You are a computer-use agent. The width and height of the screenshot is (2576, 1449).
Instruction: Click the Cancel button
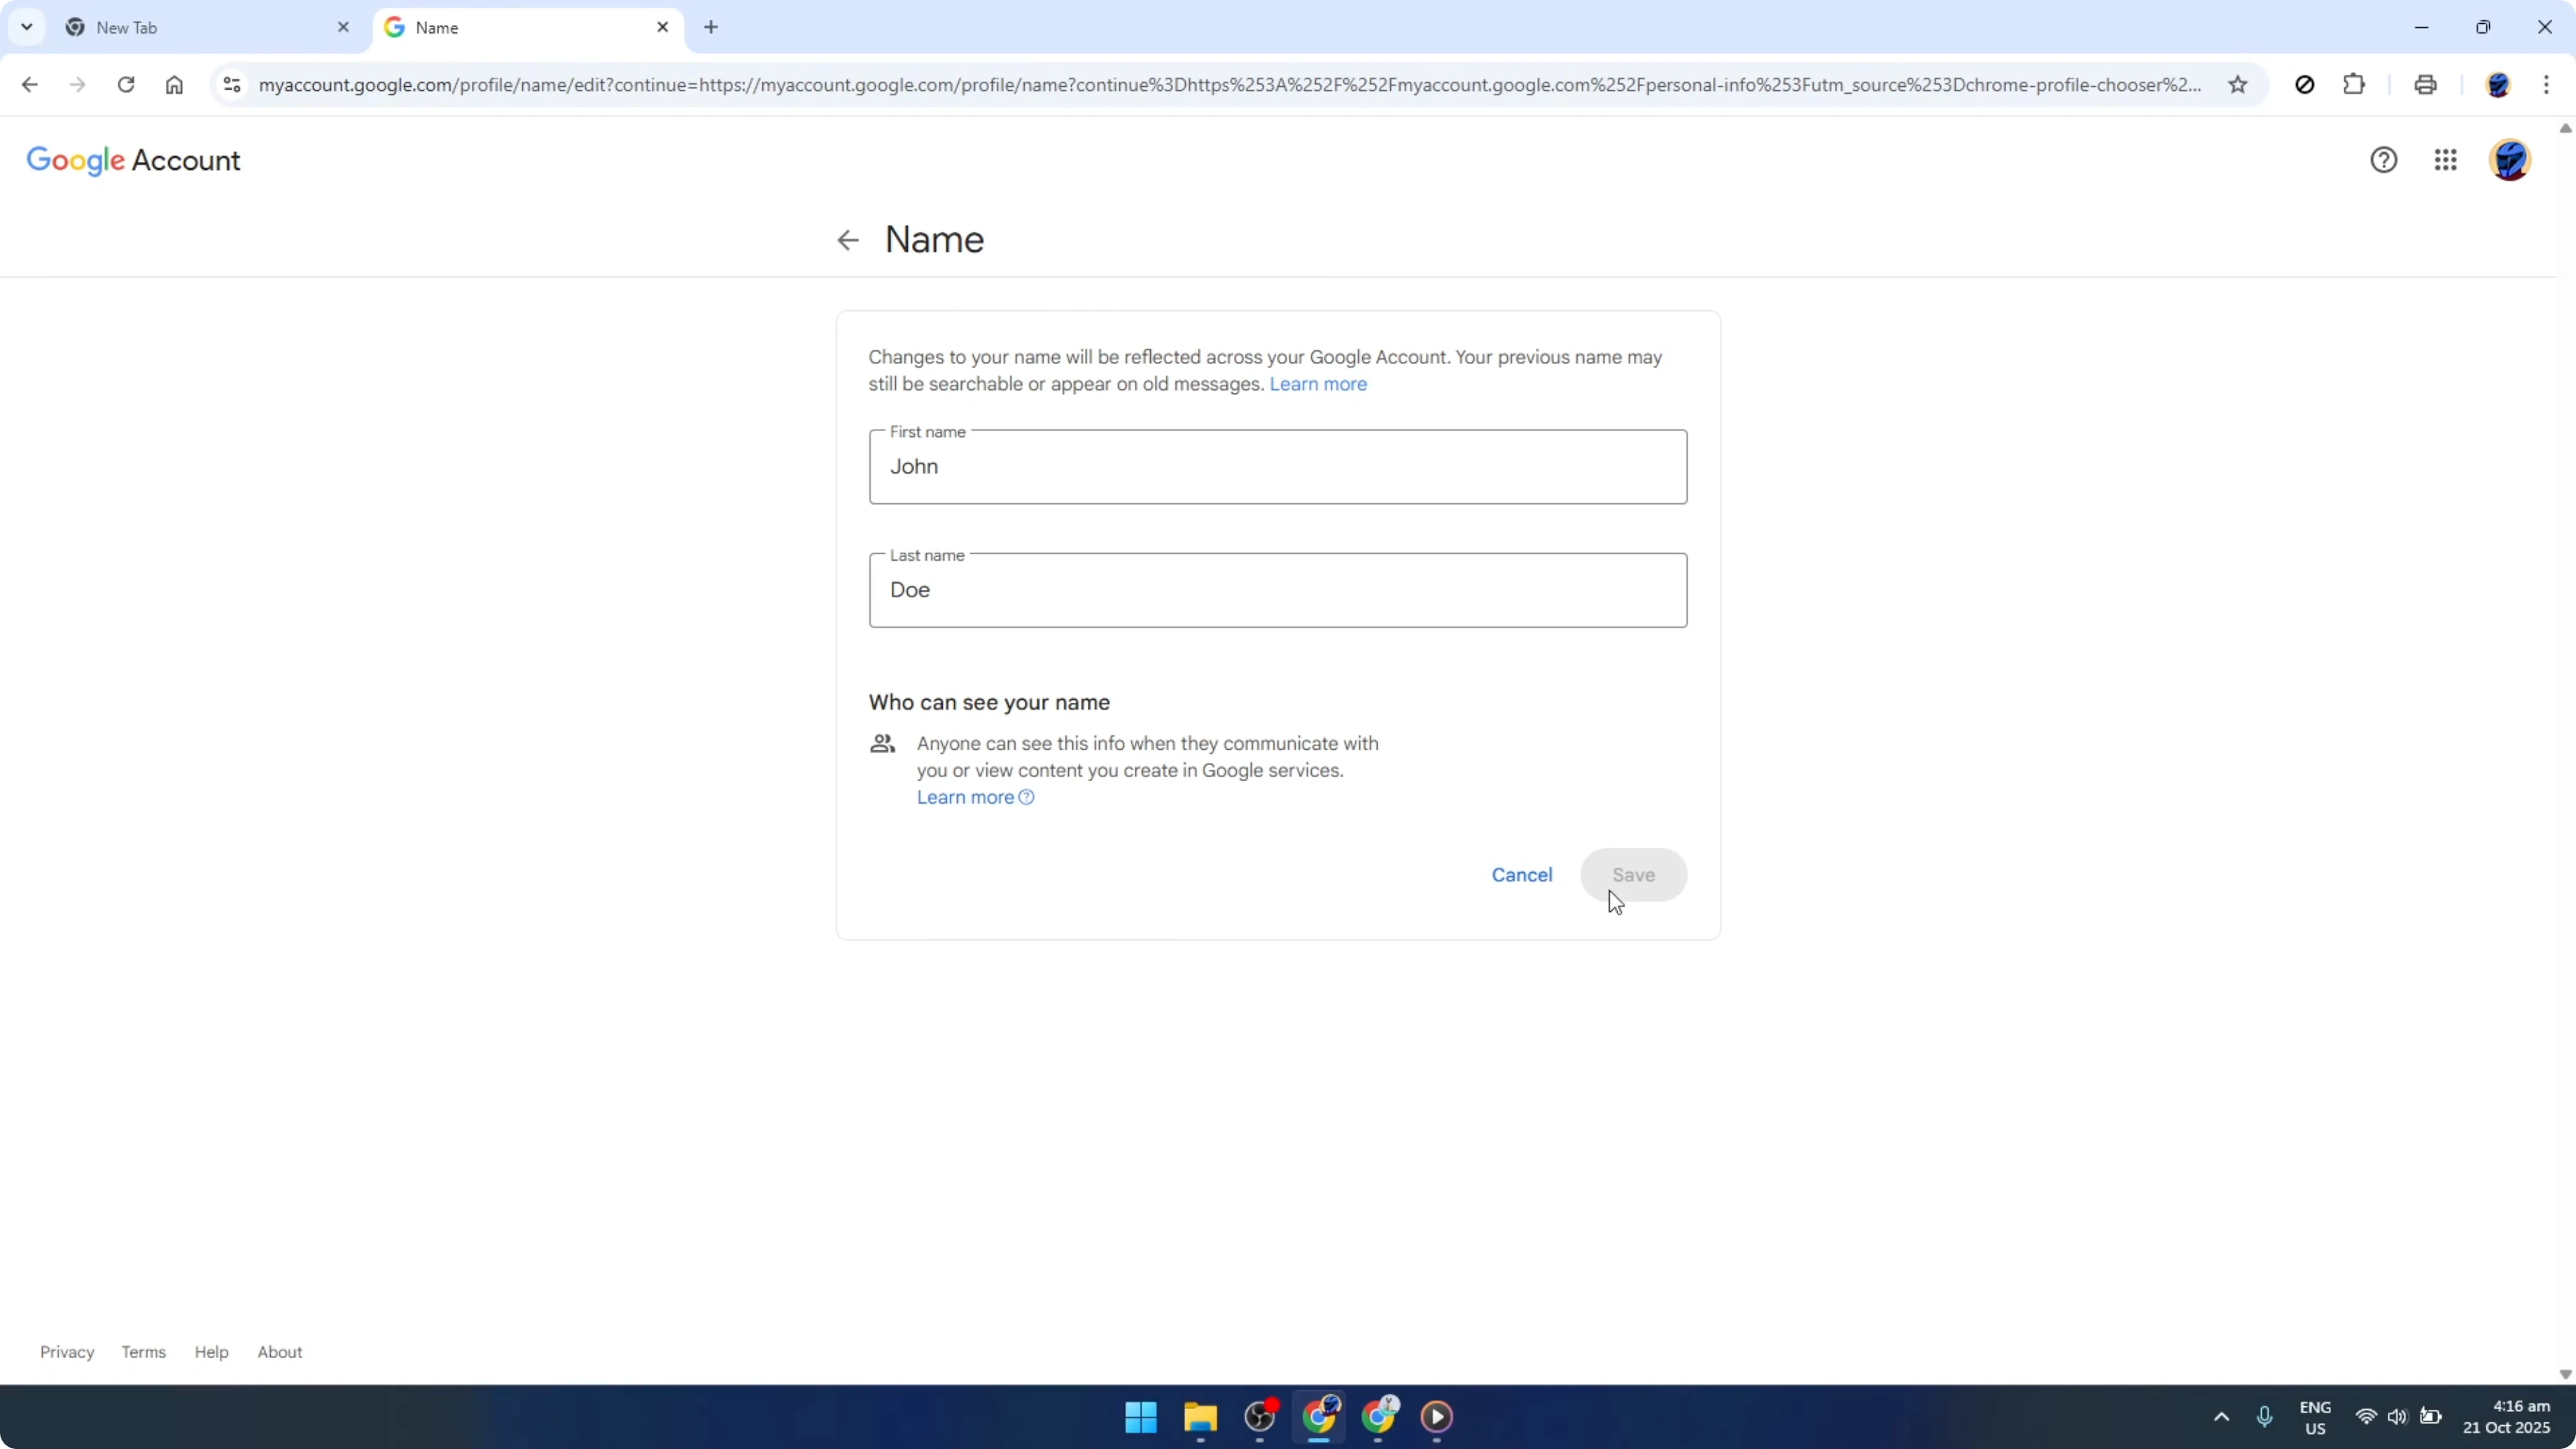(1522, 875)
